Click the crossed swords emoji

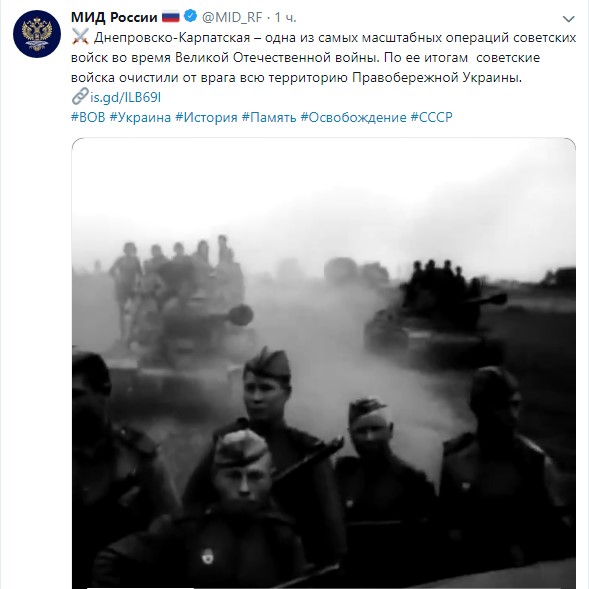(x=80, y=37)
